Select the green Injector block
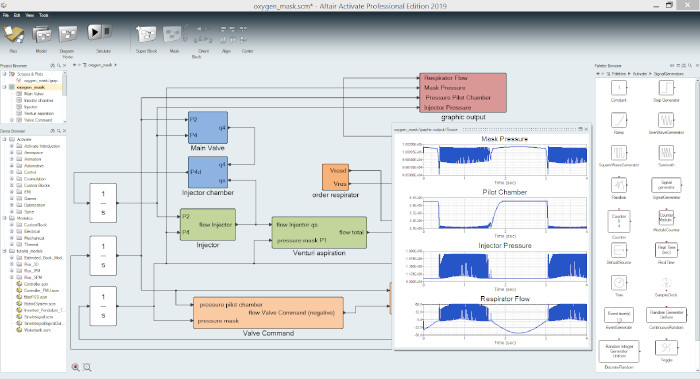 pos(208,225)
